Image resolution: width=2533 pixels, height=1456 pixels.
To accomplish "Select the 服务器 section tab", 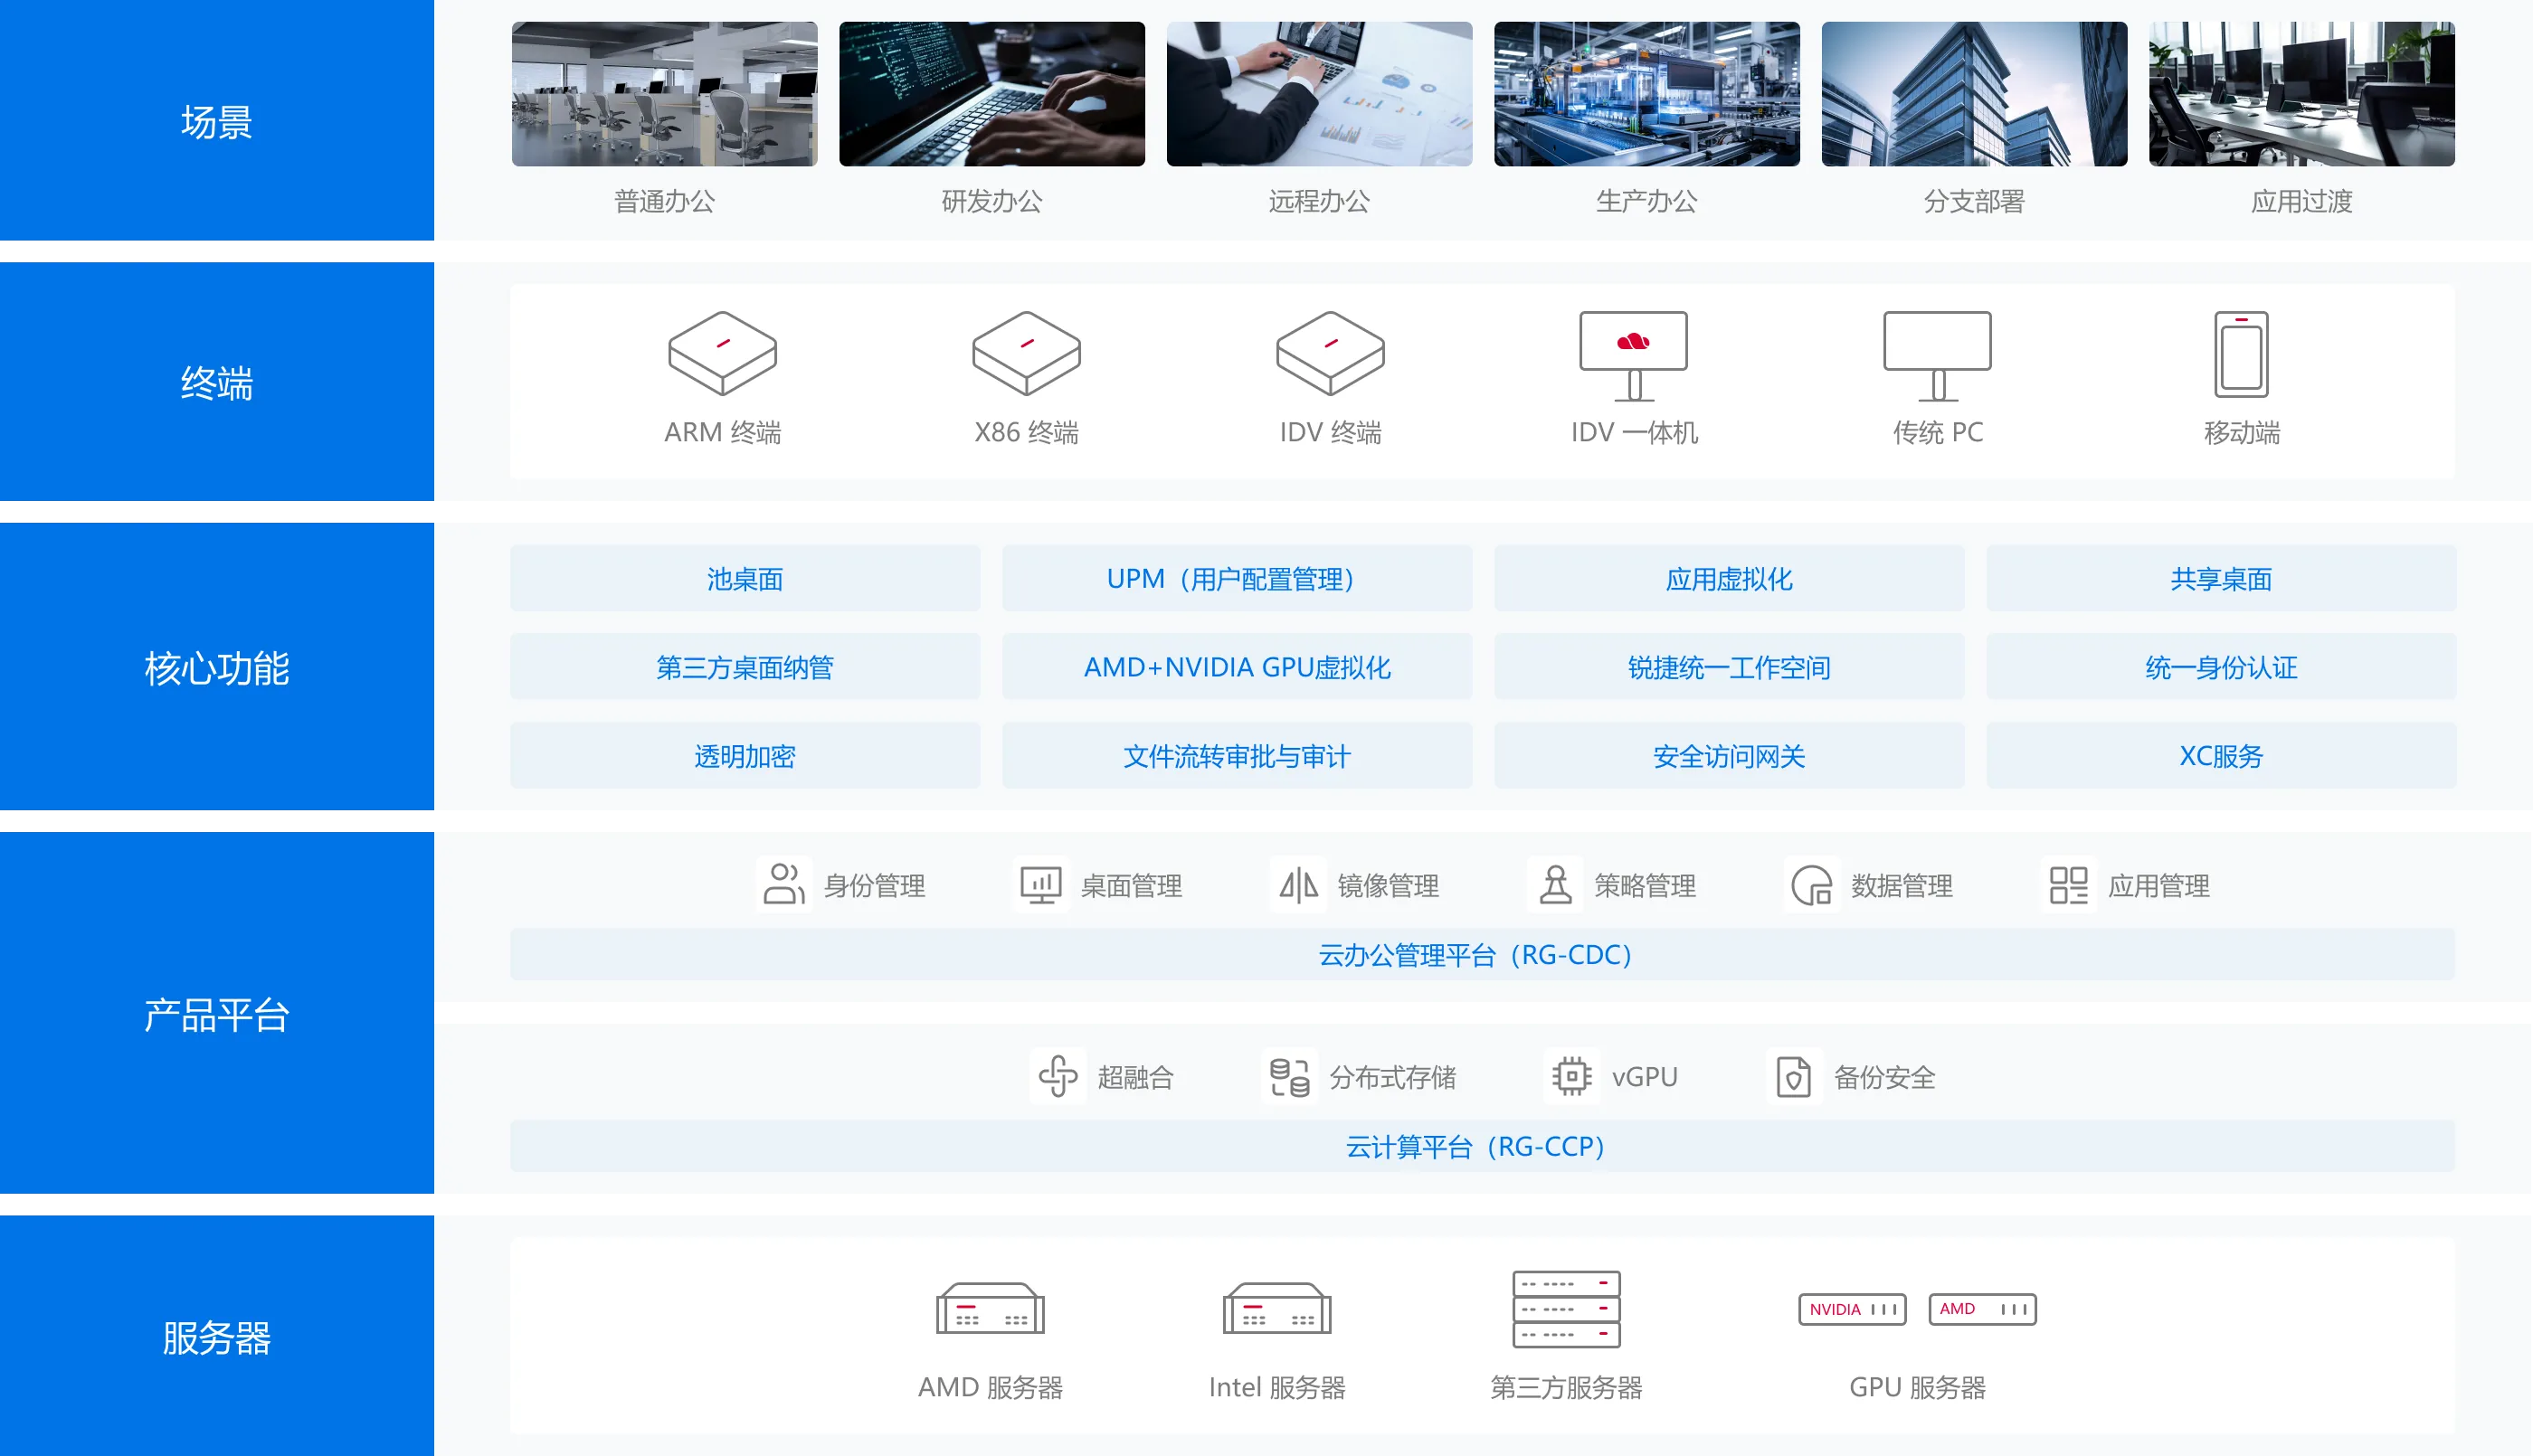I will pos(216,1337).
